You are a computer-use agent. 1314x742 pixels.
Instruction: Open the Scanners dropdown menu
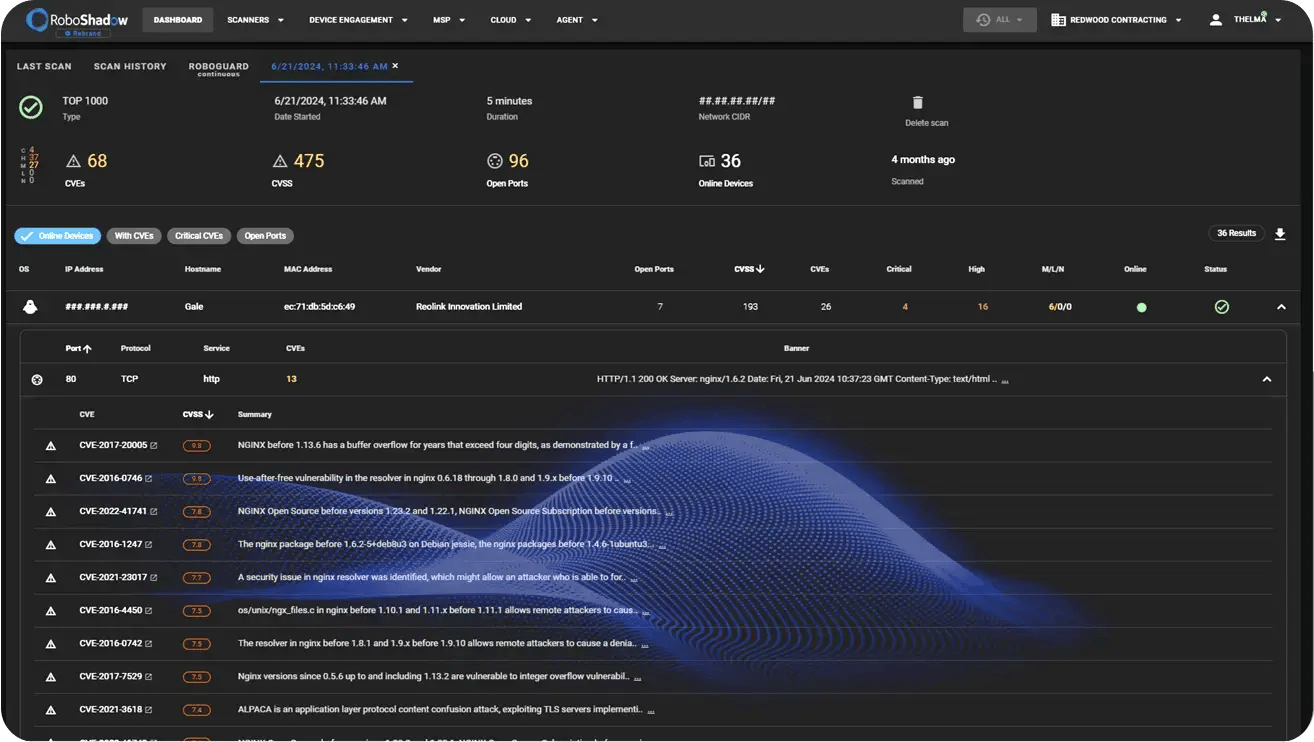(255, 20)
